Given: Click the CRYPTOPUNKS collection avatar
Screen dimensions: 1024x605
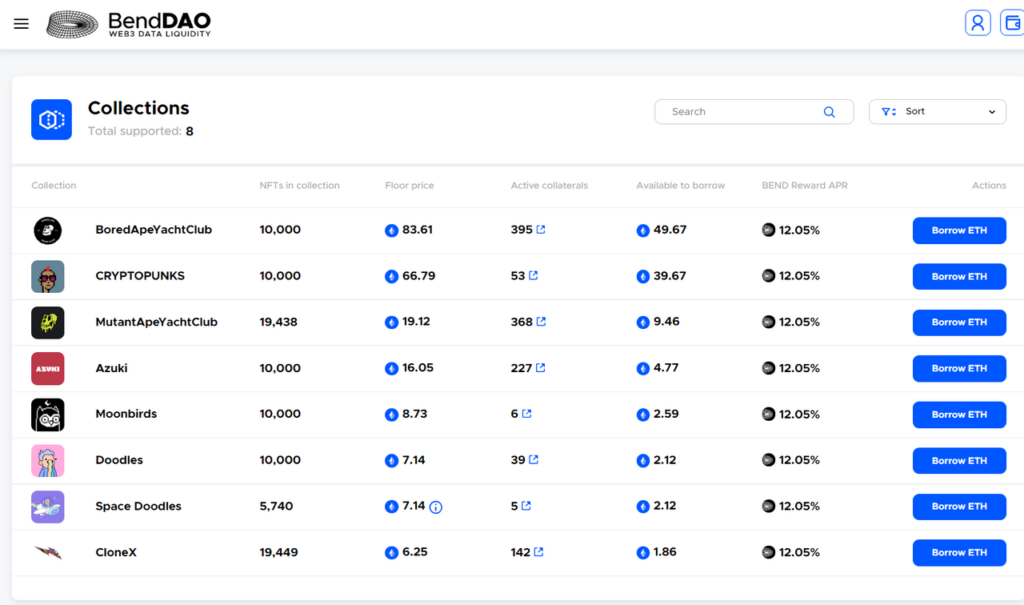Looking at the screenshot, I should (48, 276).
